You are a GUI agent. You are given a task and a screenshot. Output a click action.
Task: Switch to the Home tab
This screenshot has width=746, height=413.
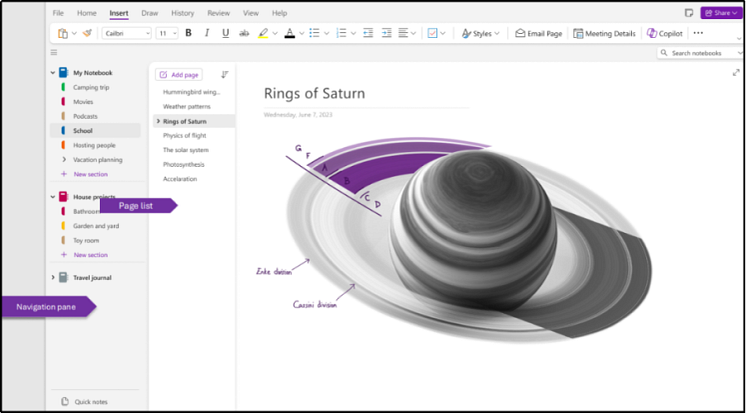[x=87, y=13]
